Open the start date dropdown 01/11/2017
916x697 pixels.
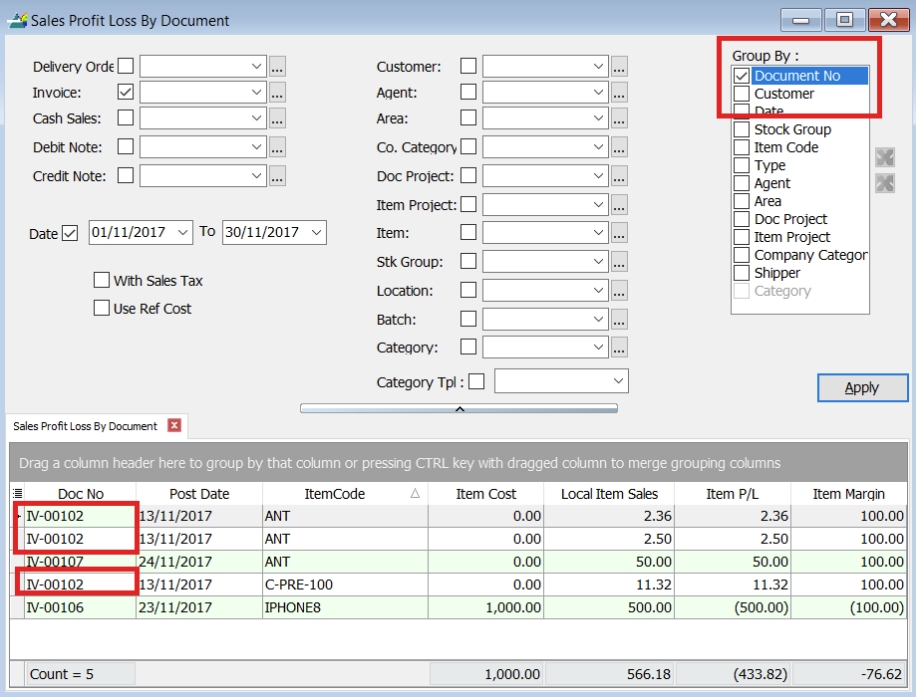[182, 233]
